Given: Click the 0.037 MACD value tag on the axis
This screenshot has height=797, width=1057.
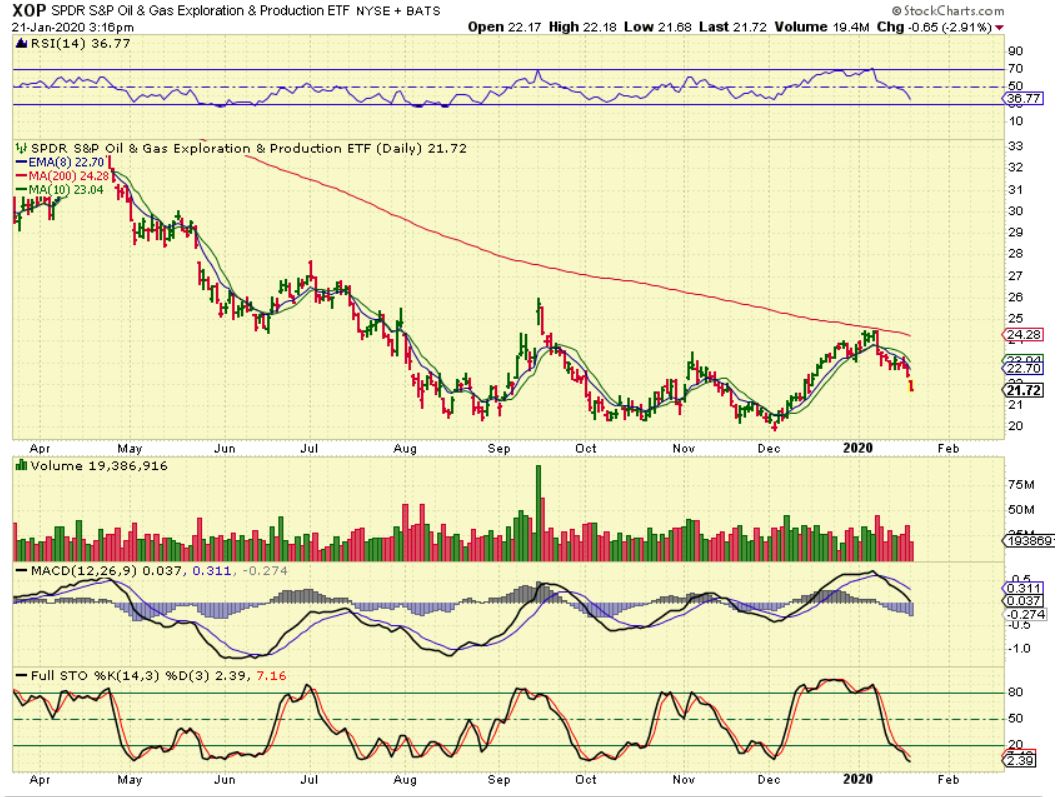Looking at the screenshot, I should click(1023, 601).
